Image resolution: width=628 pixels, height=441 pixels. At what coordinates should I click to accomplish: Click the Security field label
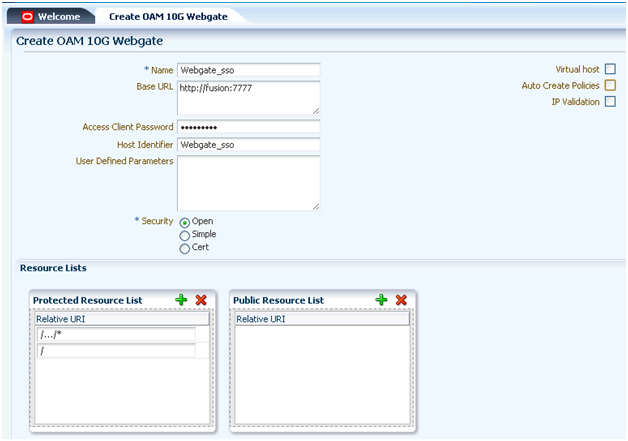point(157,221)
